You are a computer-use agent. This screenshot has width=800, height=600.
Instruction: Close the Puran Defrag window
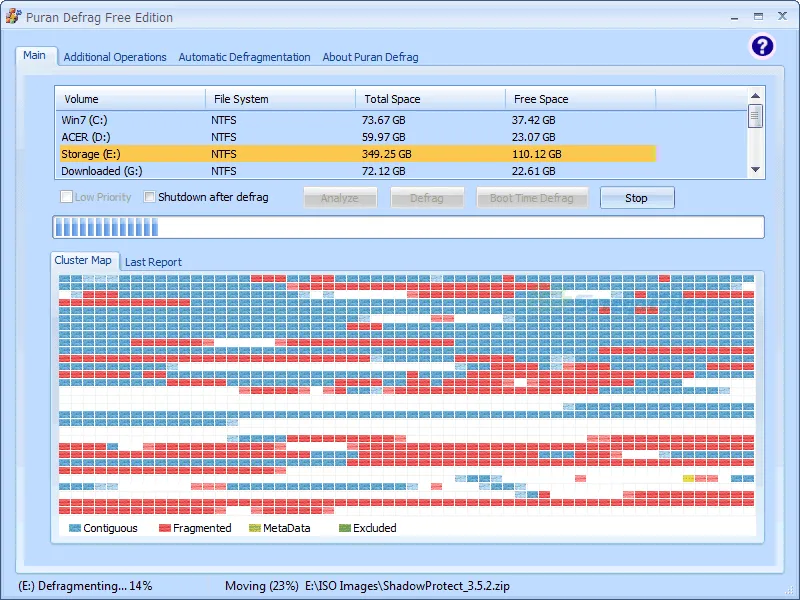[782, 16]
